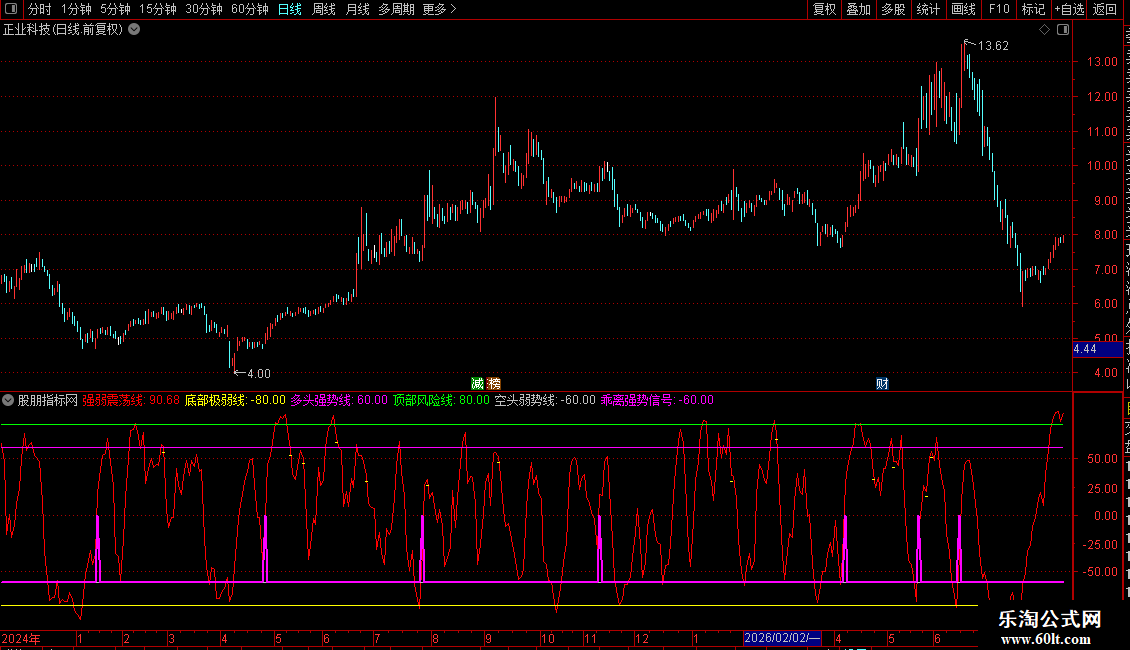Viewport: 1130px width, 650px height.
Task: Click the 2026/02/02 date cursor label
Action: click(x=782, y=638)
